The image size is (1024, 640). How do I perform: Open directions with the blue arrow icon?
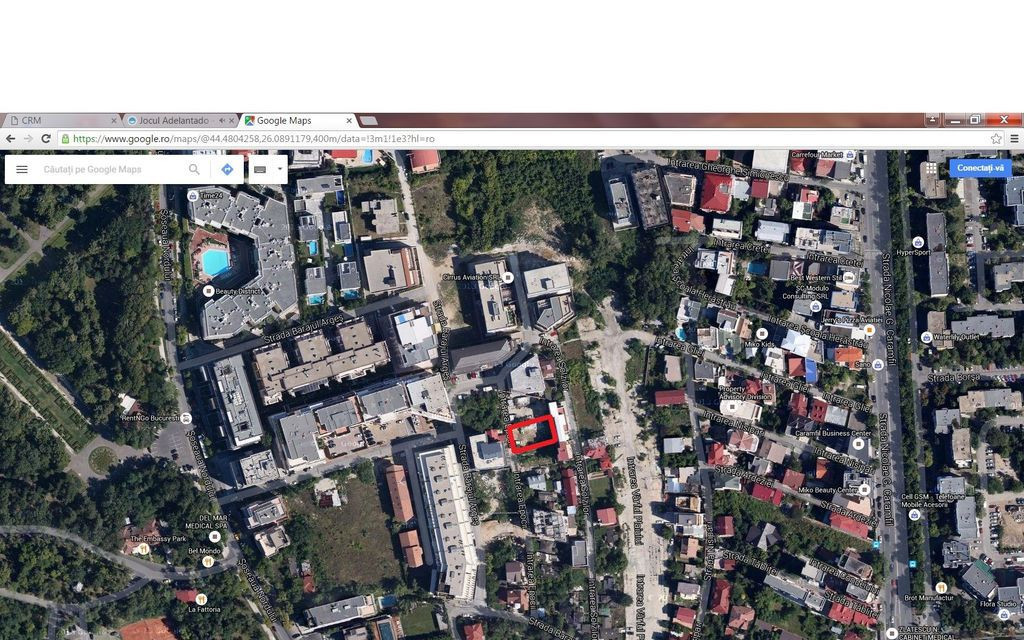[227, 169]
